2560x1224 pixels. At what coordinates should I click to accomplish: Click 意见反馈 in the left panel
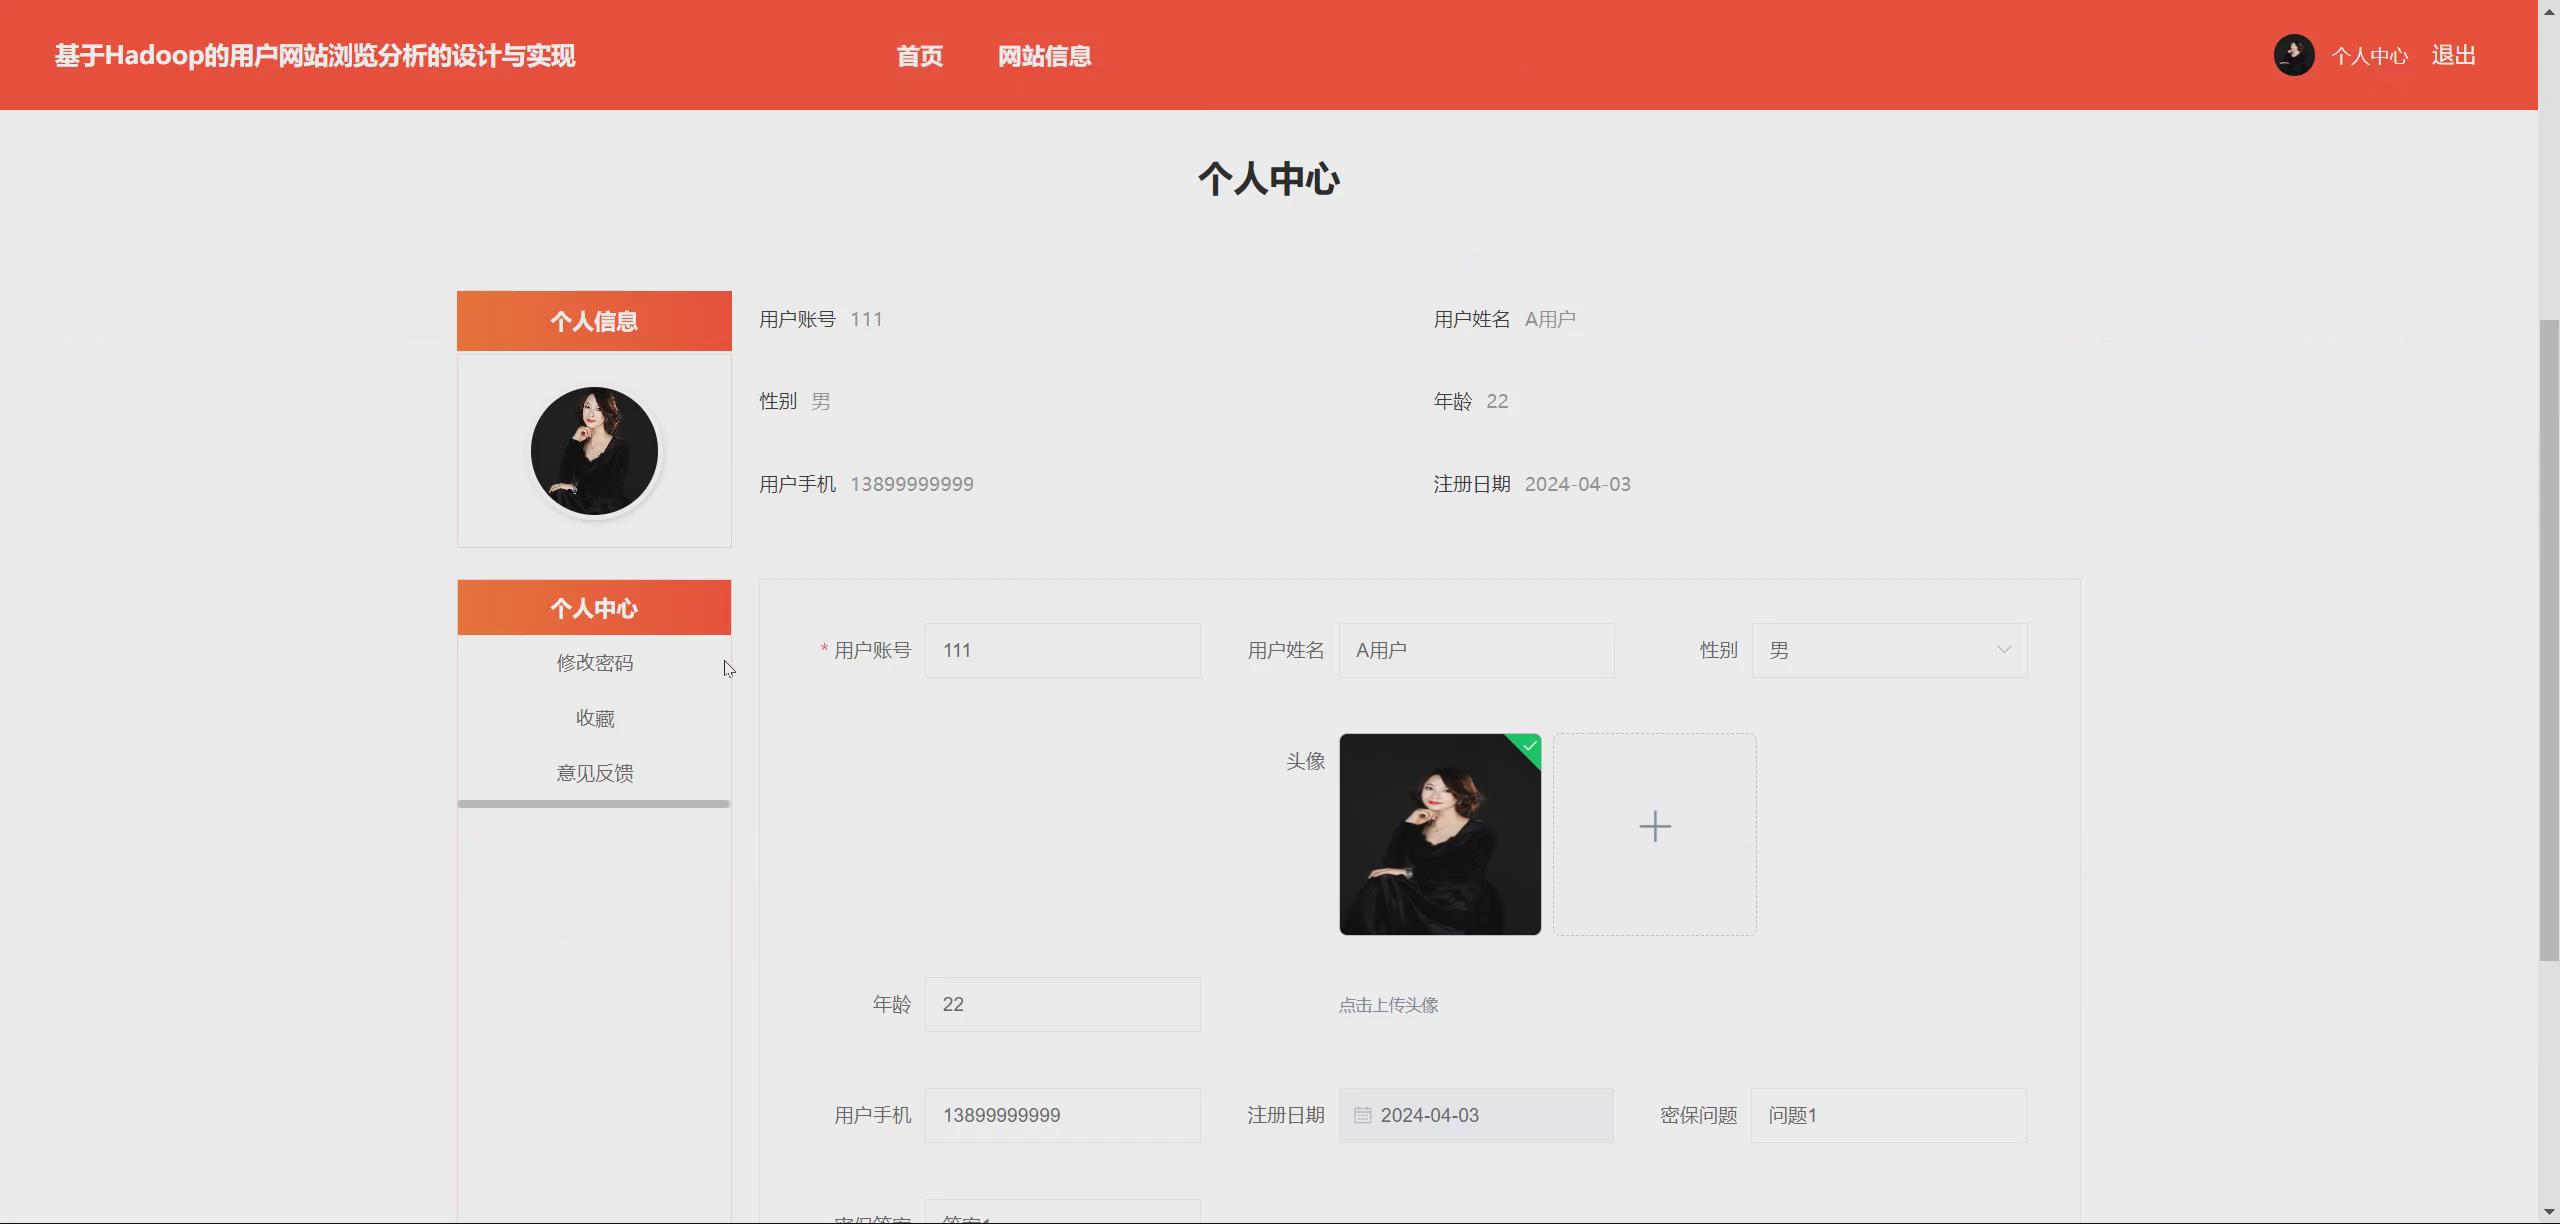point(595,772)
